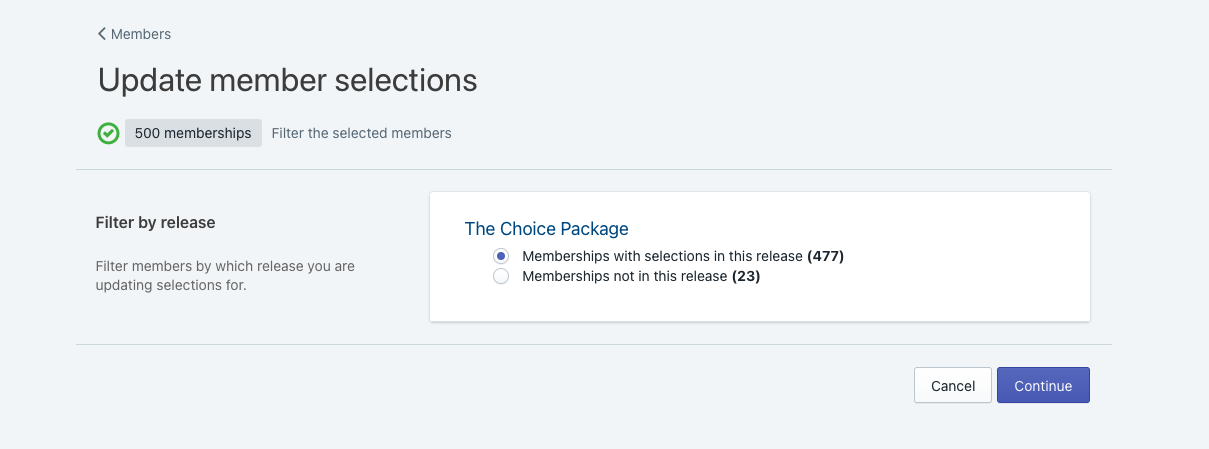Click the 'Filter the selected members' step text

[x=361, y=133]
